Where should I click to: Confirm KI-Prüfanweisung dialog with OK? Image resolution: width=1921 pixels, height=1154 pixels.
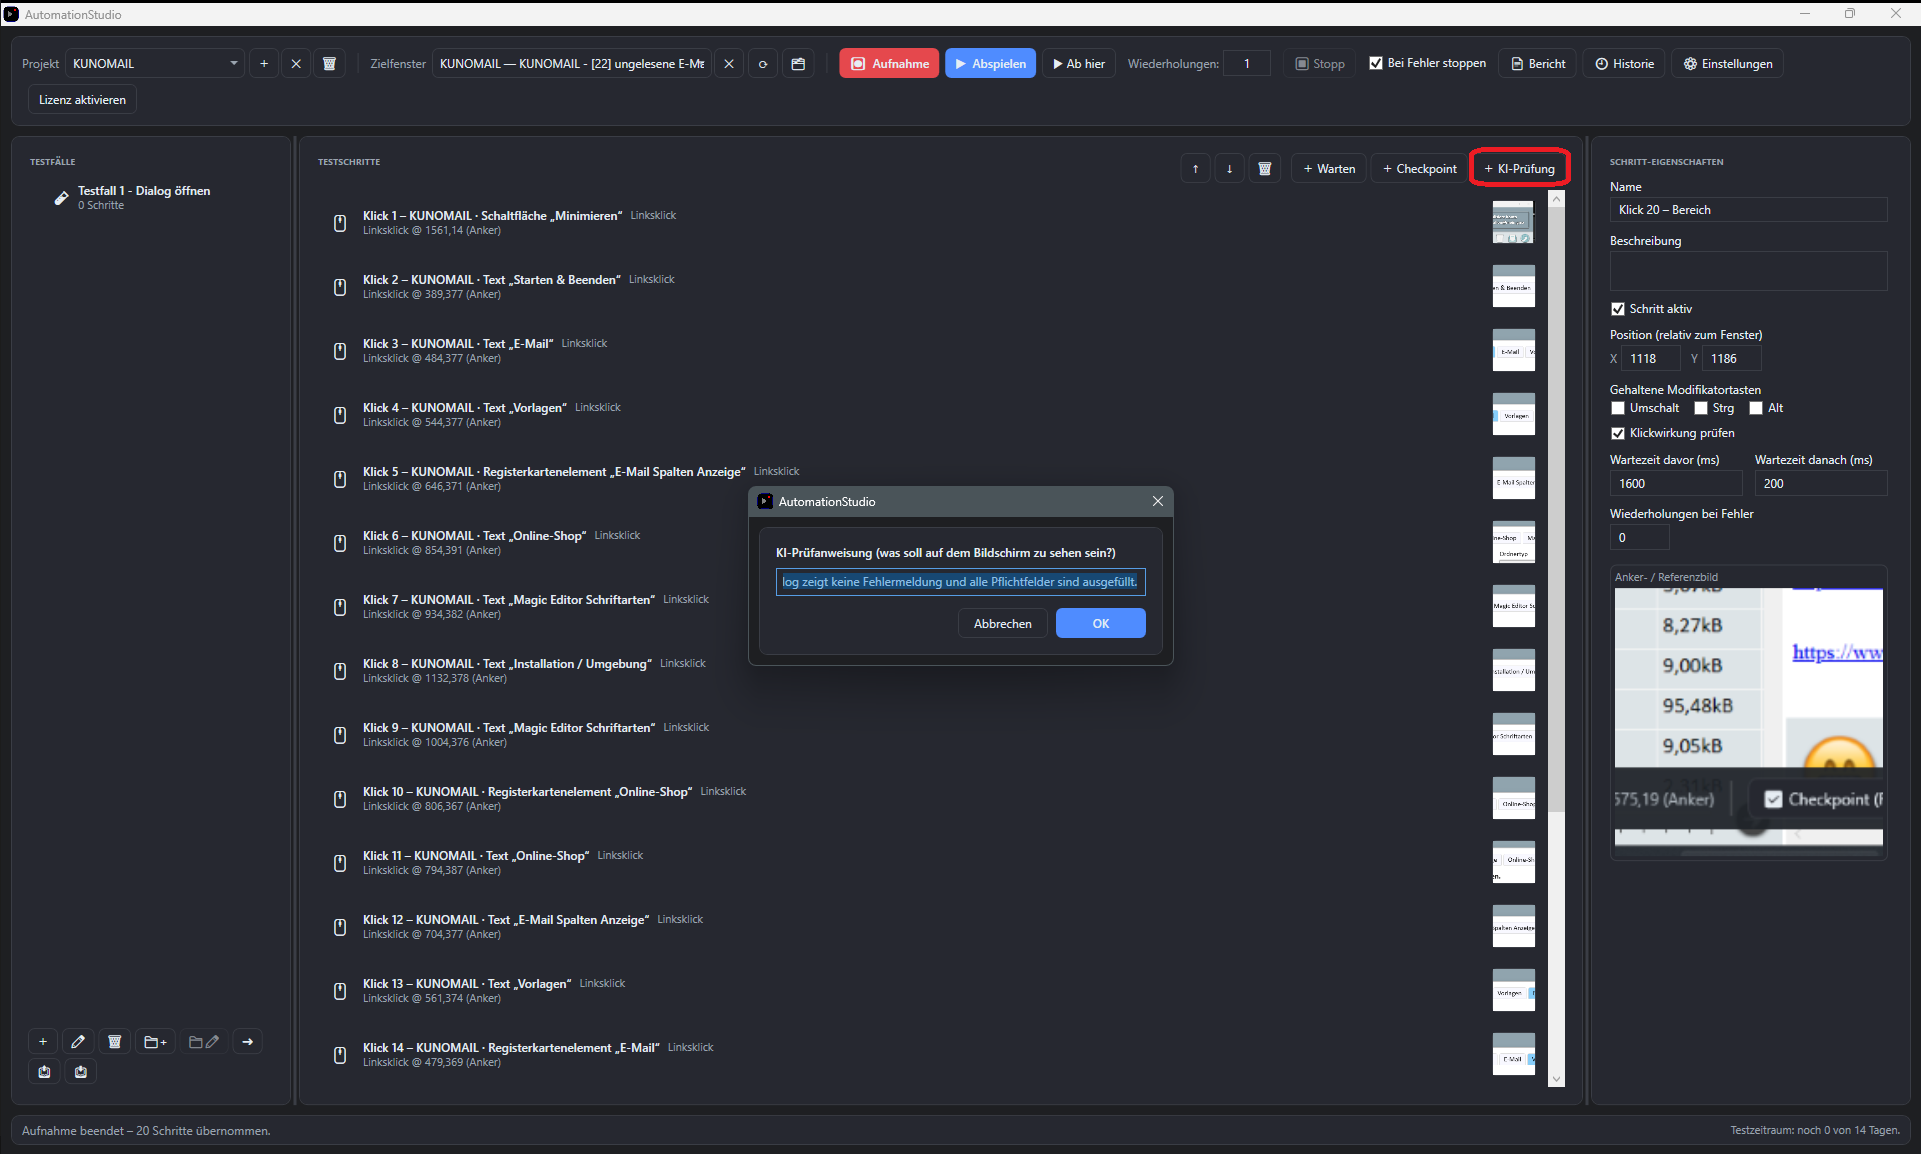point(1100,624)
